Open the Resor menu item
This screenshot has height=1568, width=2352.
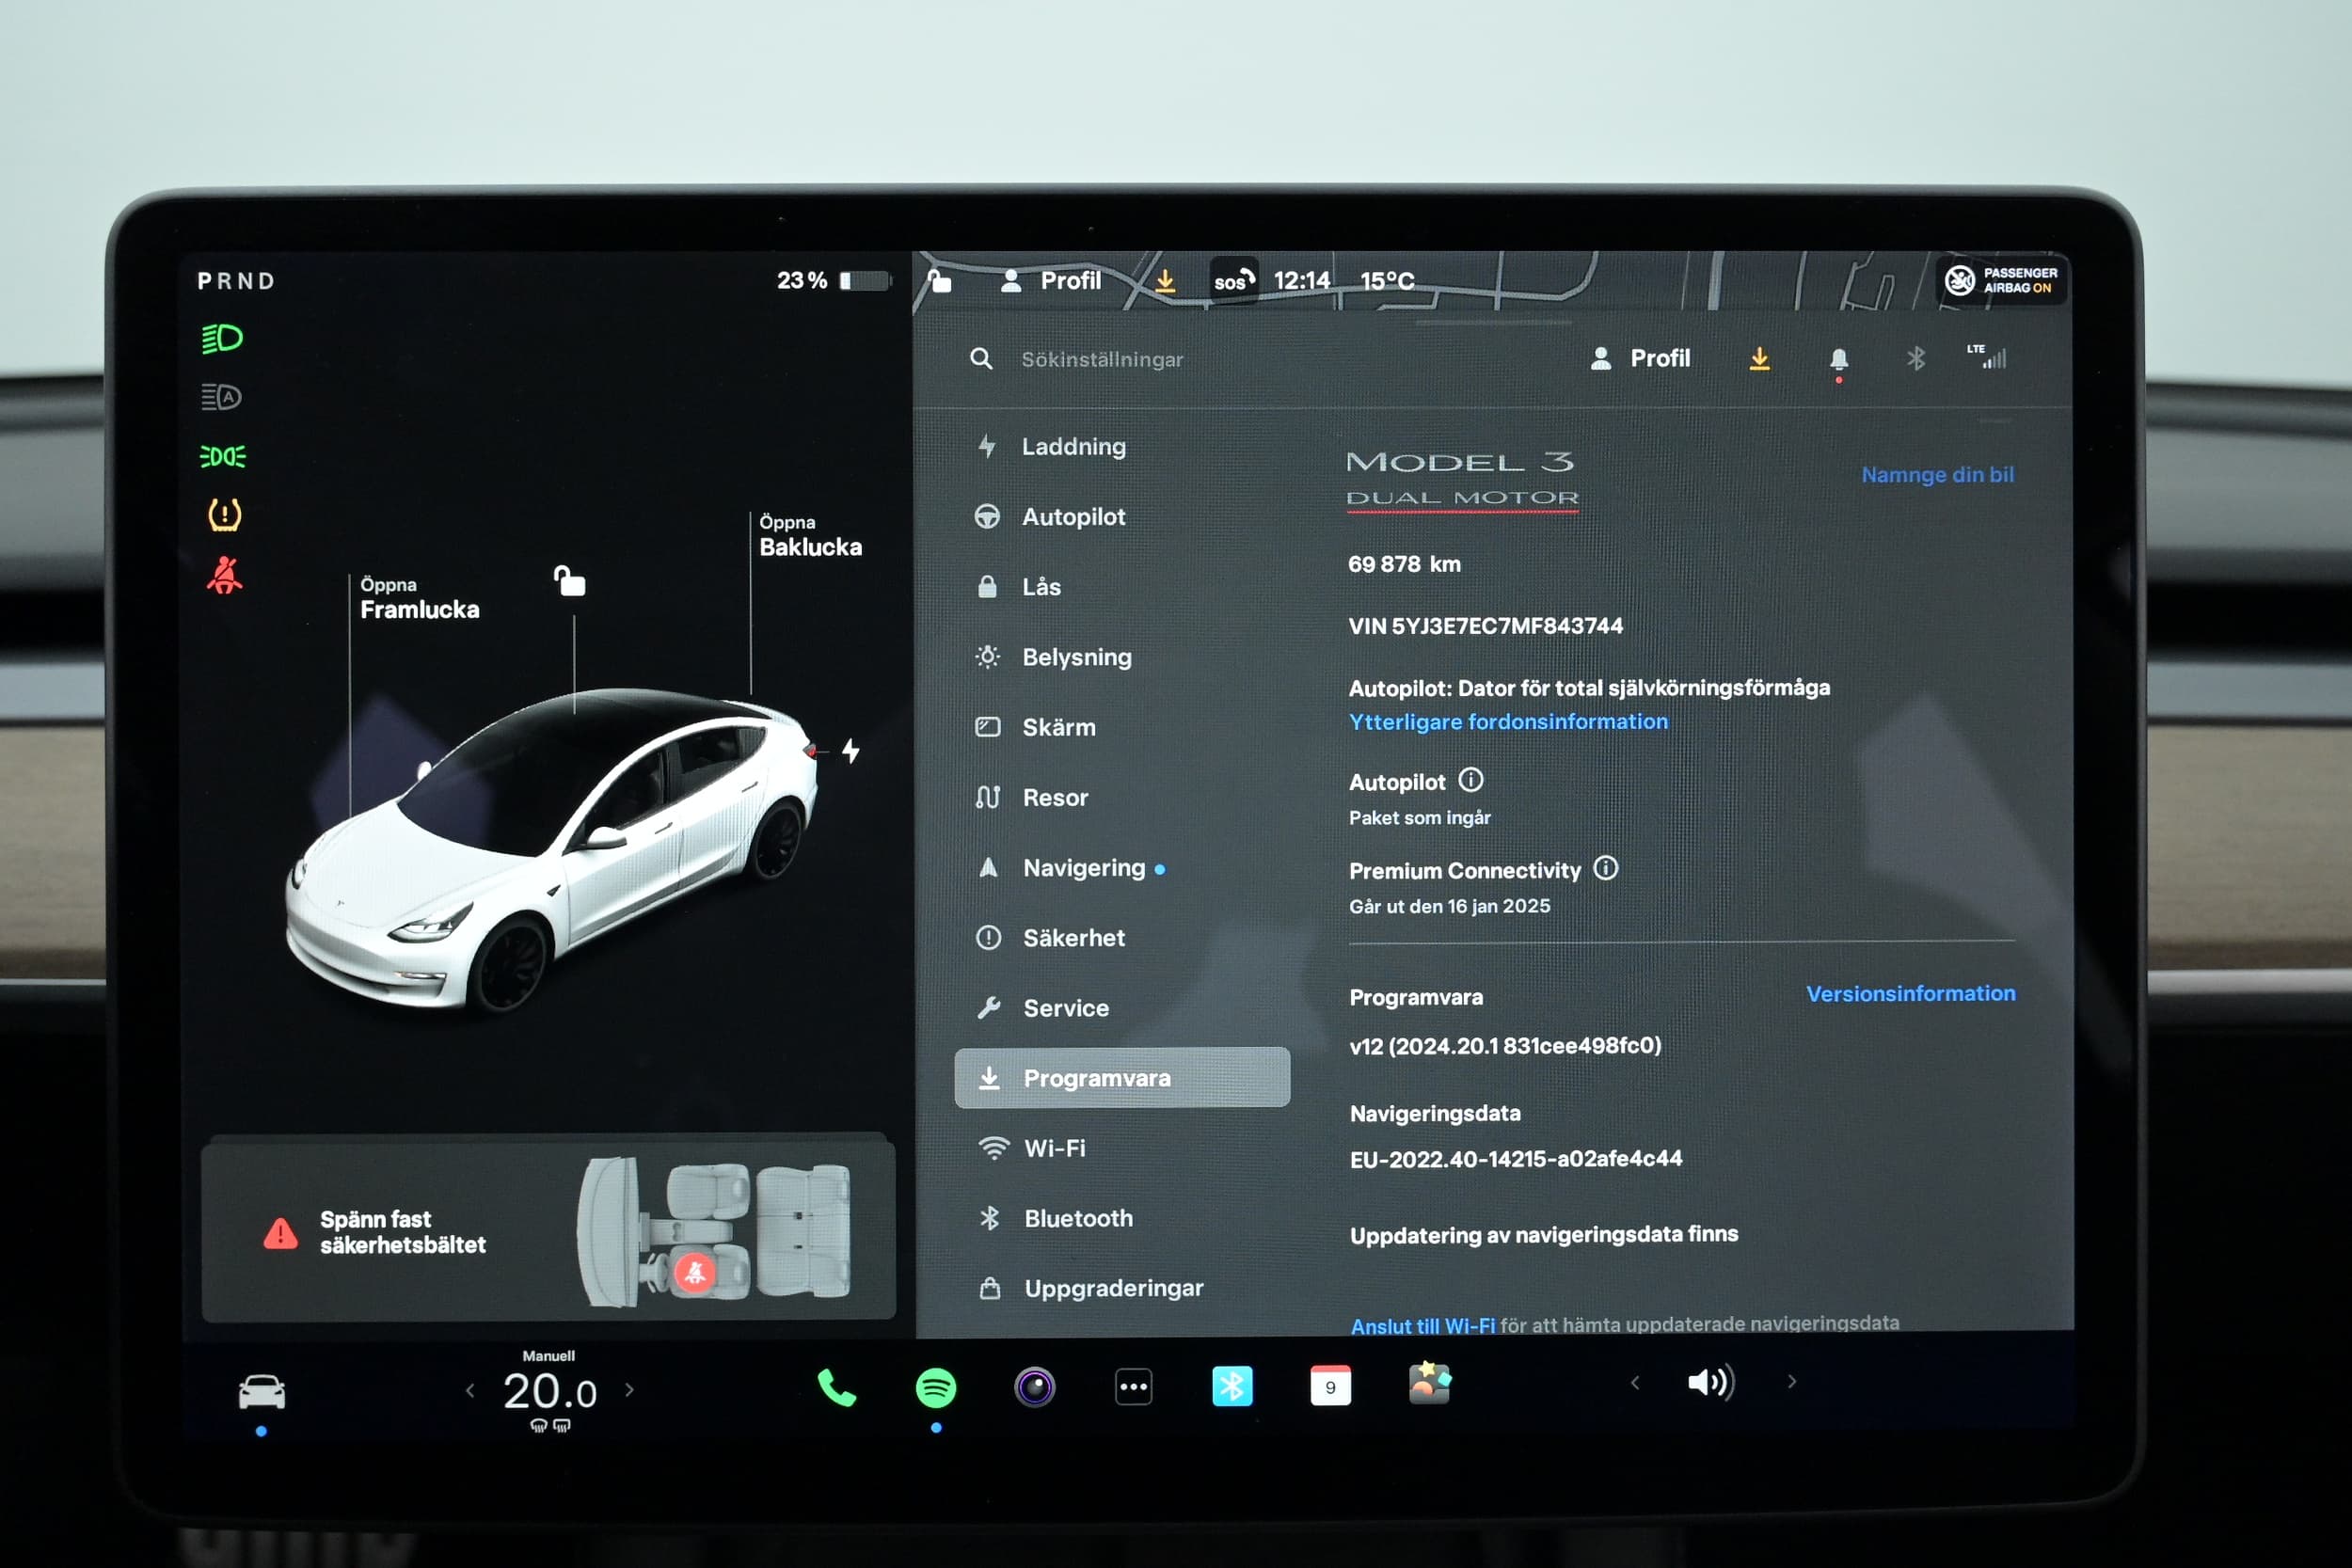tap(1032, 797)
